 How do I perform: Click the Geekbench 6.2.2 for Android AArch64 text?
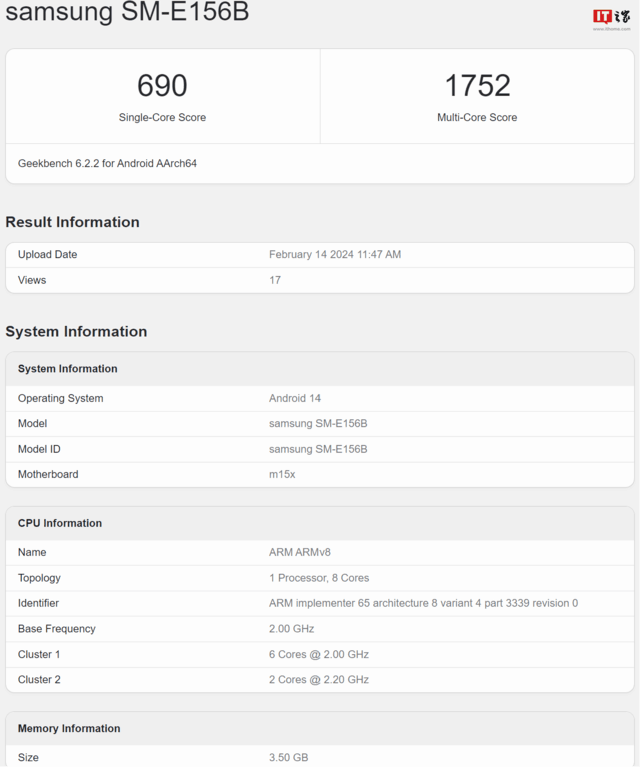107,163
